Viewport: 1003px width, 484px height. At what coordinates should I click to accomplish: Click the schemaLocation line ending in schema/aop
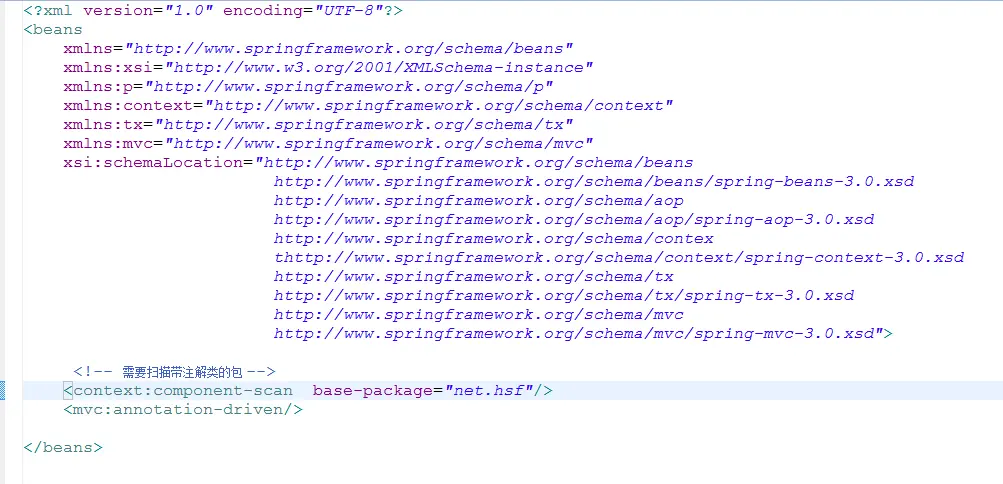click(478, 201)
